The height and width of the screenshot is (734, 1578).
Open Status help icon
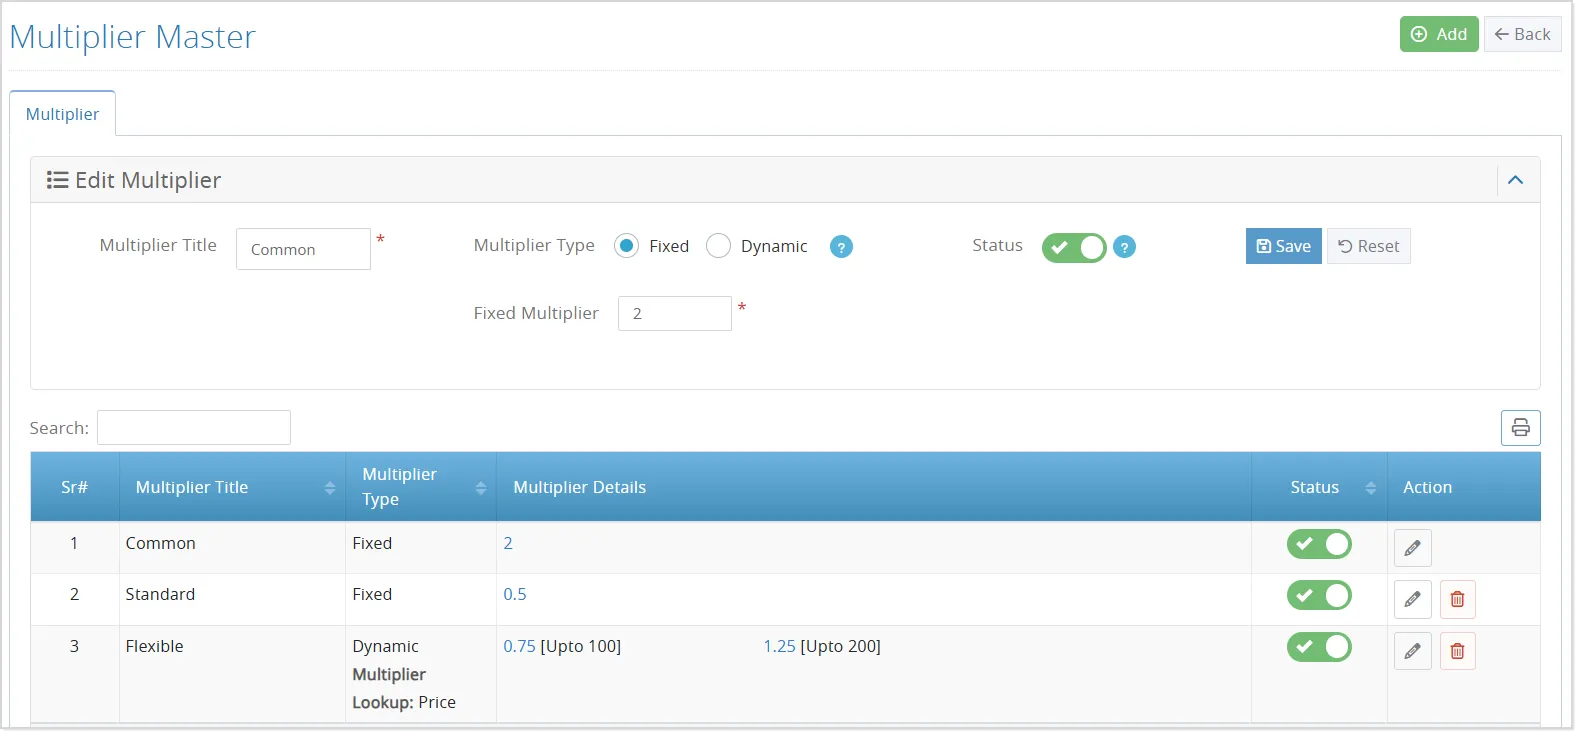[1124, 247]
